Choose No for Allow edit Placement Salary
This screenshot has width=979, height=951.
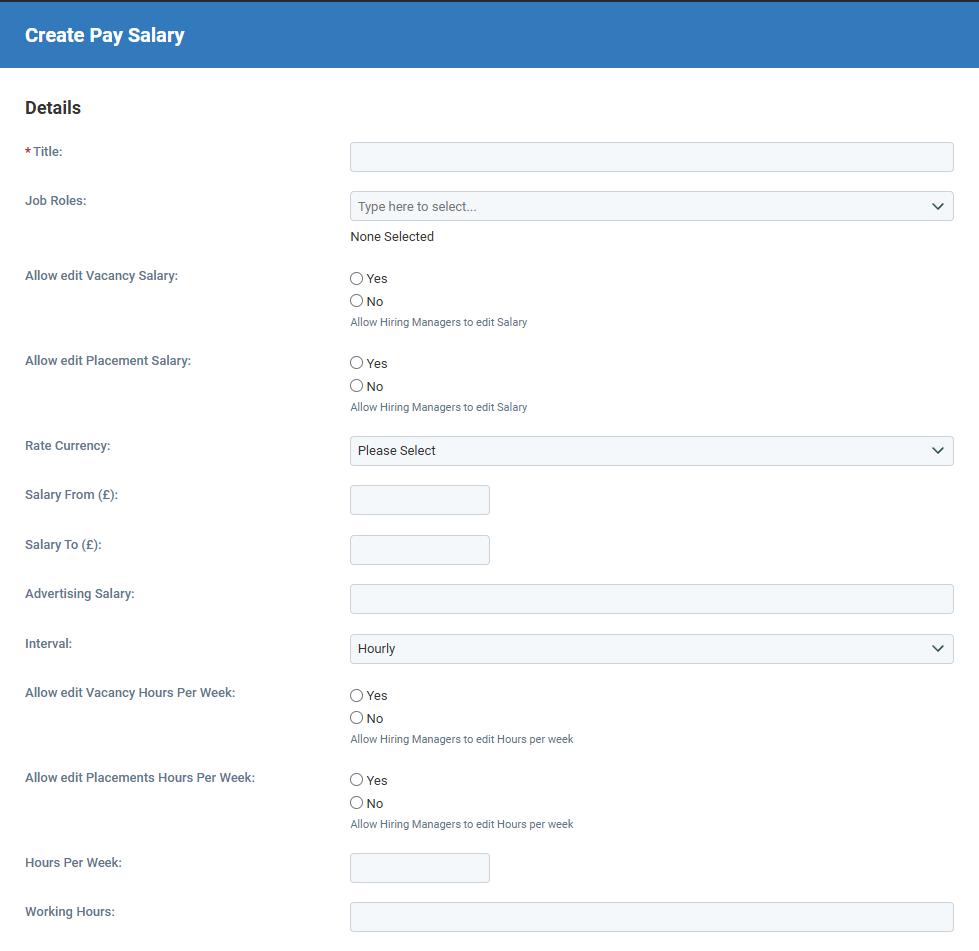pyautogui.click(x=357, y=386)
